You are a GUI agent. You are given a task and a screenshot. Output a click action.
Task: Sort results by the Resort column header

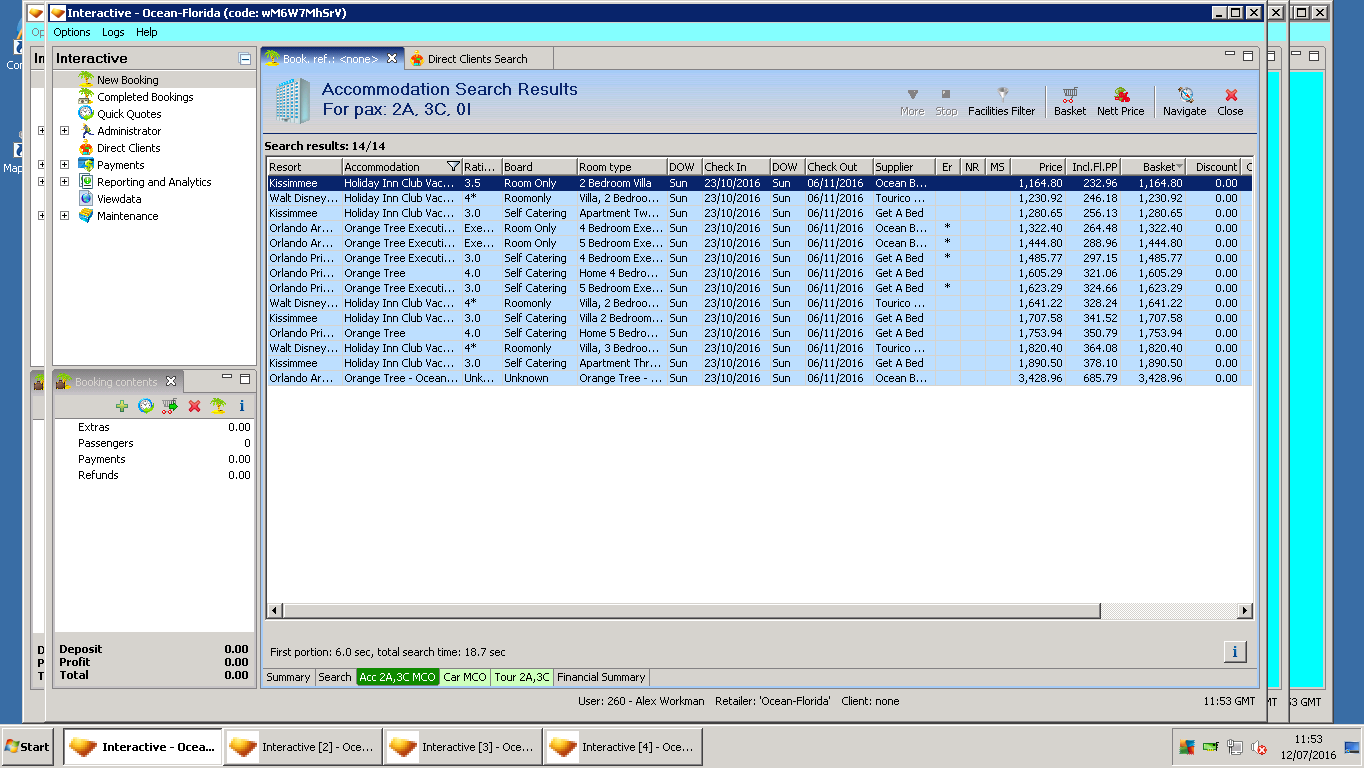coord(304,167)
